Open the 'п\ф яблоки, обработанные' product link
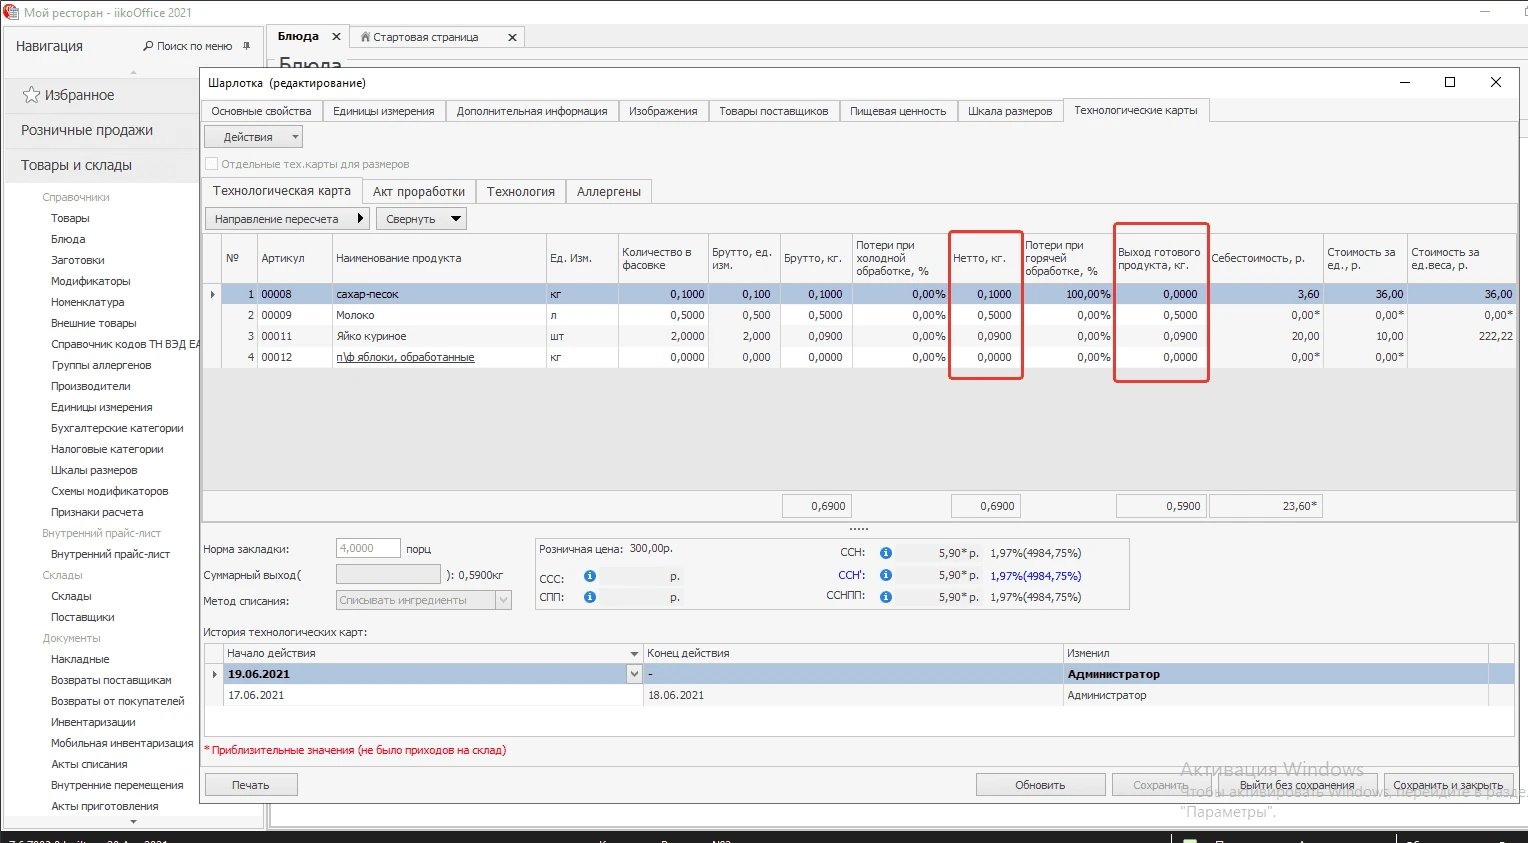This screenshot has width=1528, height=843. (x=405, y=357)
